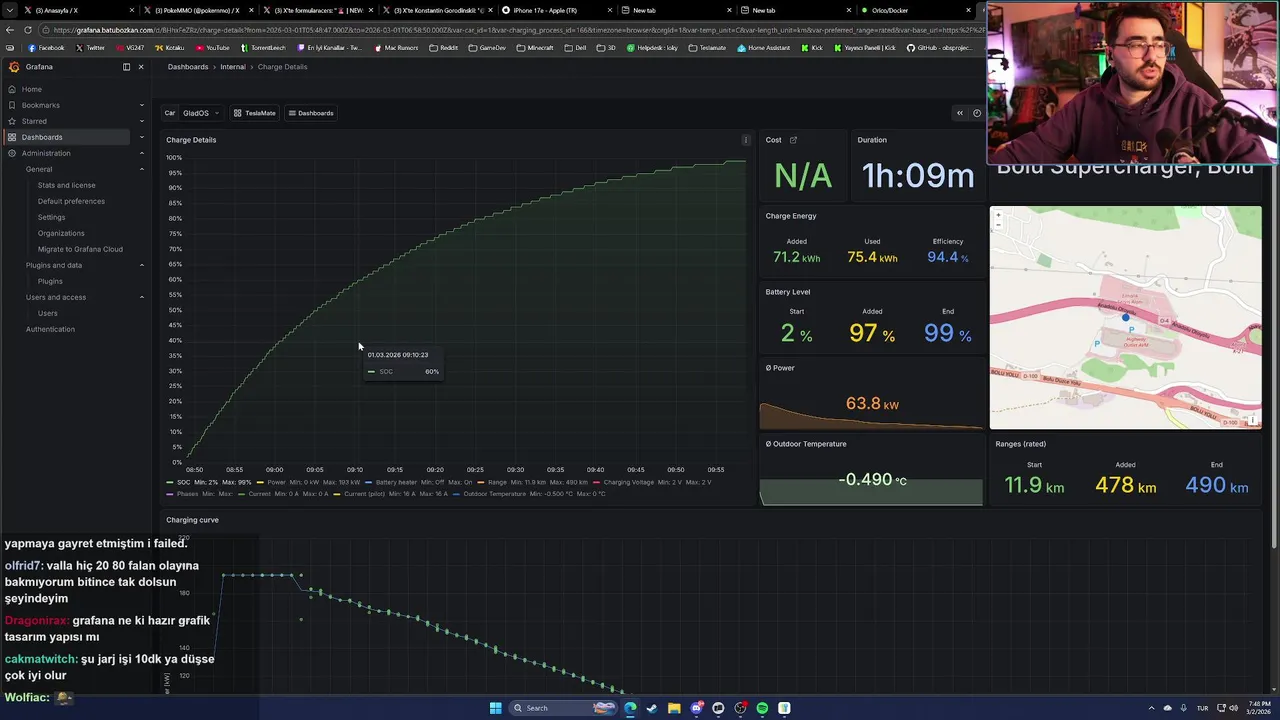Close the Grafana sidebar menu with the X
1280x720 pixels.
[x=141, y=67]
